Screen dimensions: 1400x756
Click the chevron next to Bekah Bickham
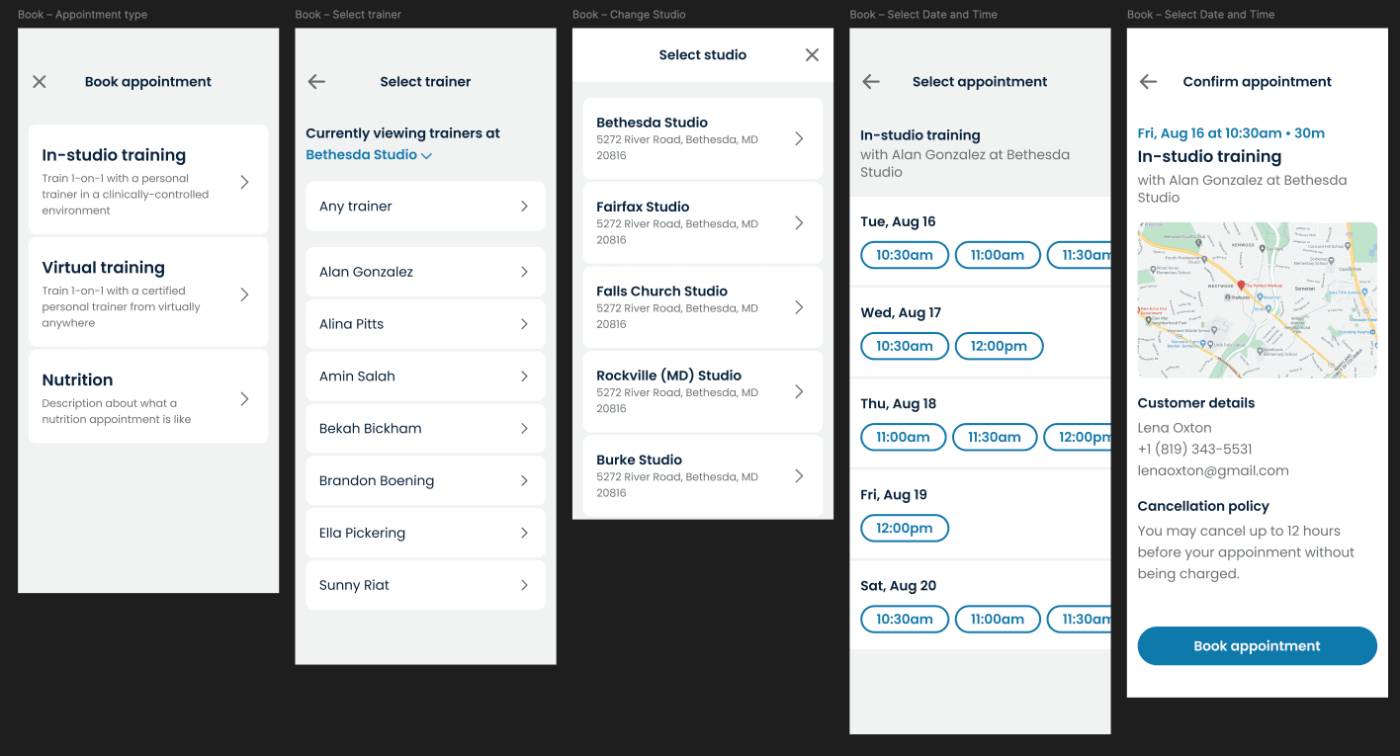[x=524, y=428]
